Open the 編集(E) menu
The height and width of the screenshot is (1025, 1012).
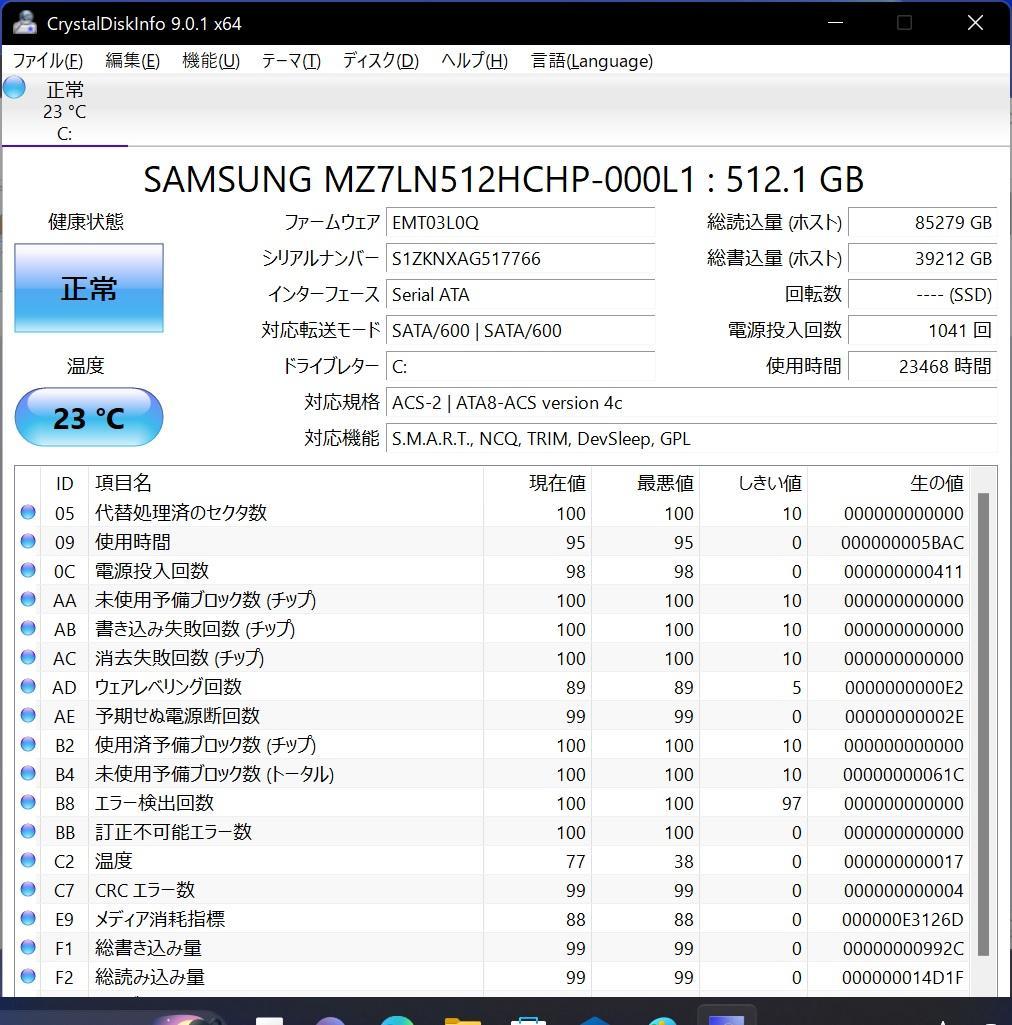[x=132, y=61]
